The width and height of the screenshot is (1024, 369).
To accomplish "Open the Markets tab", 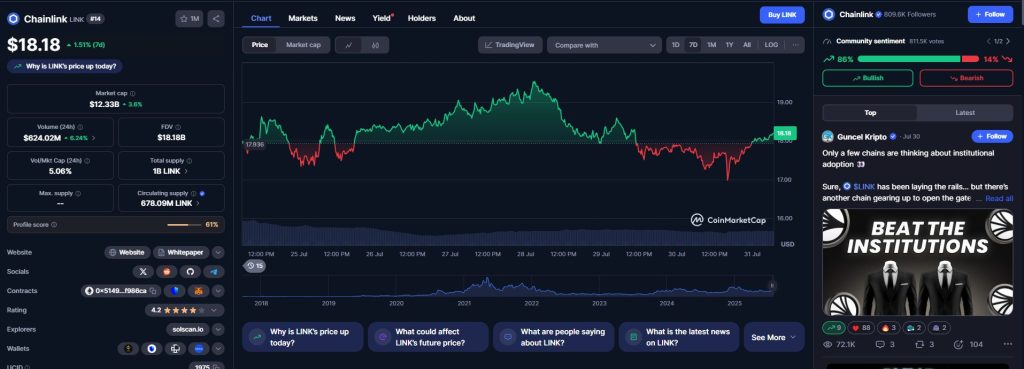I will point(303,18).
